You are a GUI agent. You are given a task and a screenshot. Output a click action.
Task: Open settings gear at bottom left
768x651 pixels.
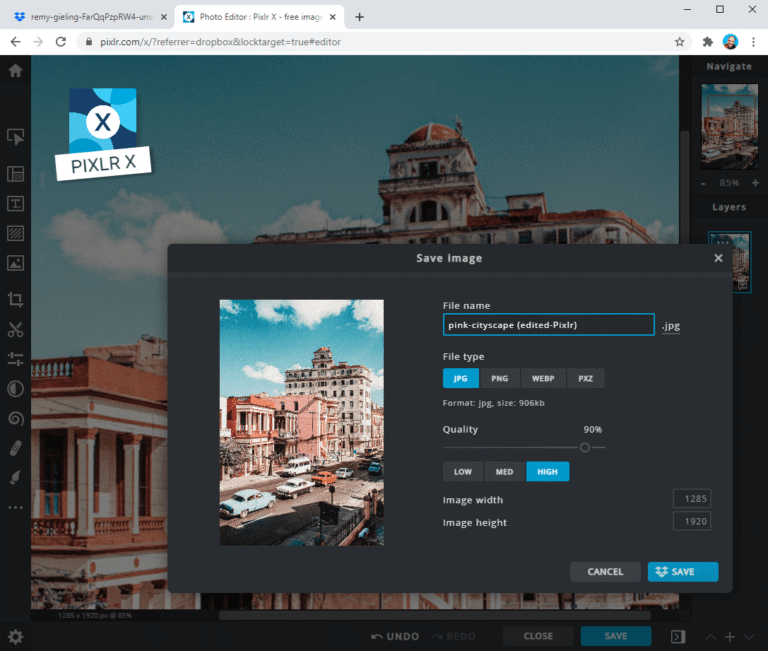(x=15, y=636)
